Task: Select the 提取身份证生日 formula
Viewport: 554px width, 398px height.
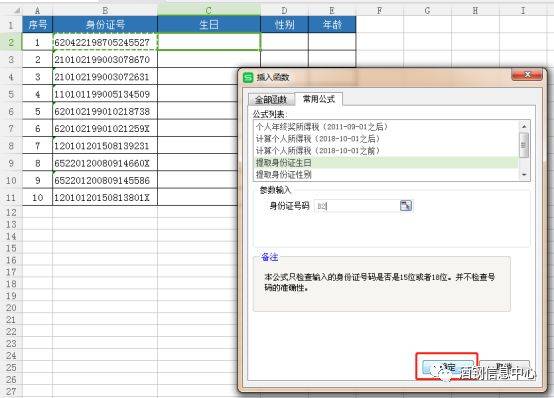Action: pos(386,163)
